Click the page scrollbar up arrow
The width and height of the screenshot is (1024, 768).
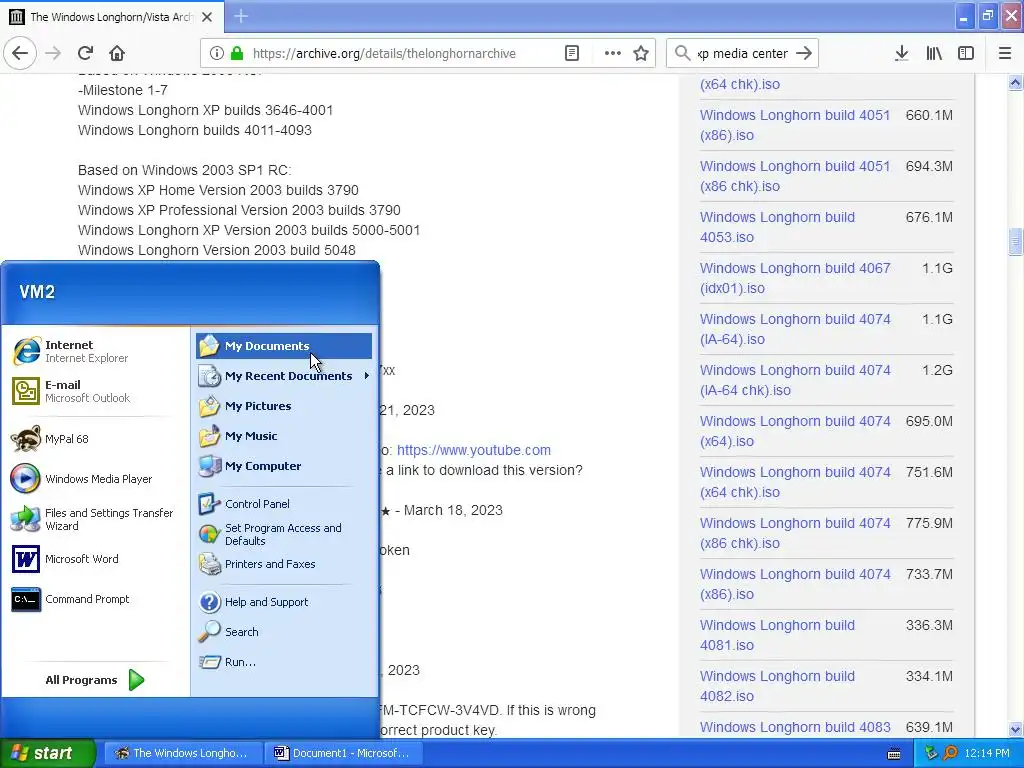[x=1015, y=82]
